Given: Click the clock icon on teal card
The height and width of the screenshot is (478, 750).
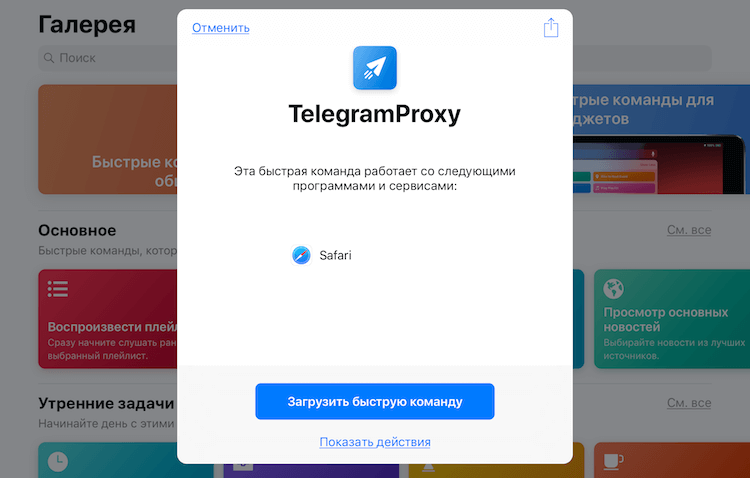Looking at the screenshot, I should click(58, 461).
